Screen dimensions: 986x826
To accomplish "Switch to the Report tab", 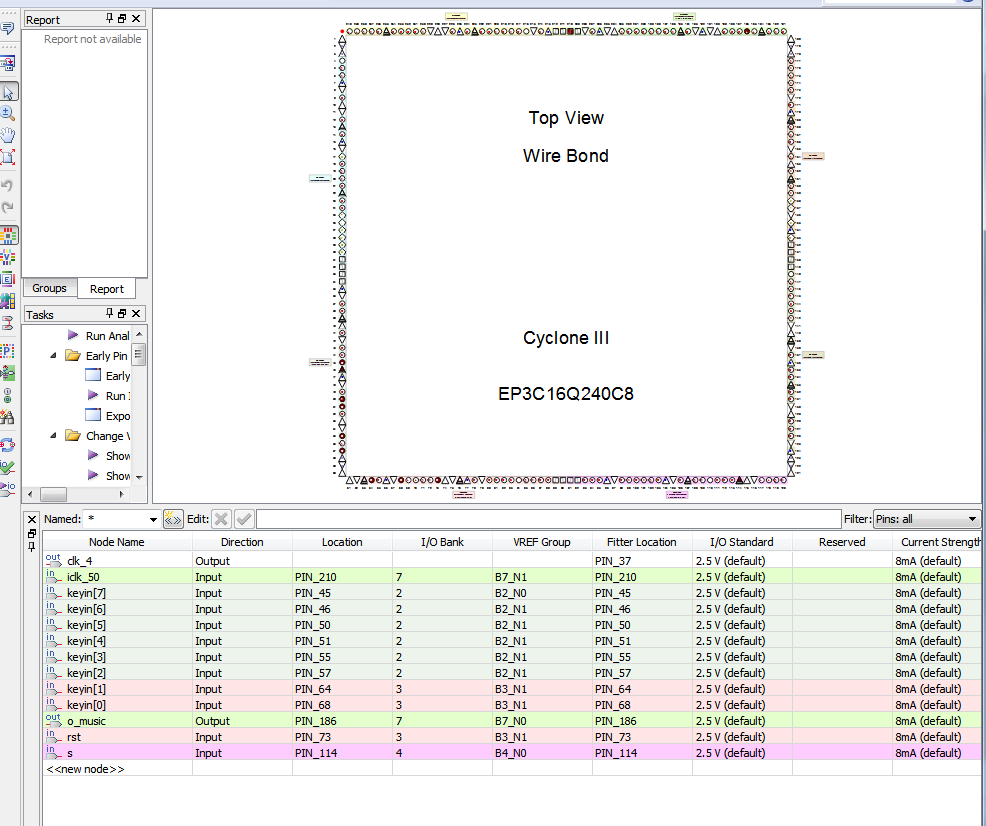I will pyautogui.click(x=107, y=289).
